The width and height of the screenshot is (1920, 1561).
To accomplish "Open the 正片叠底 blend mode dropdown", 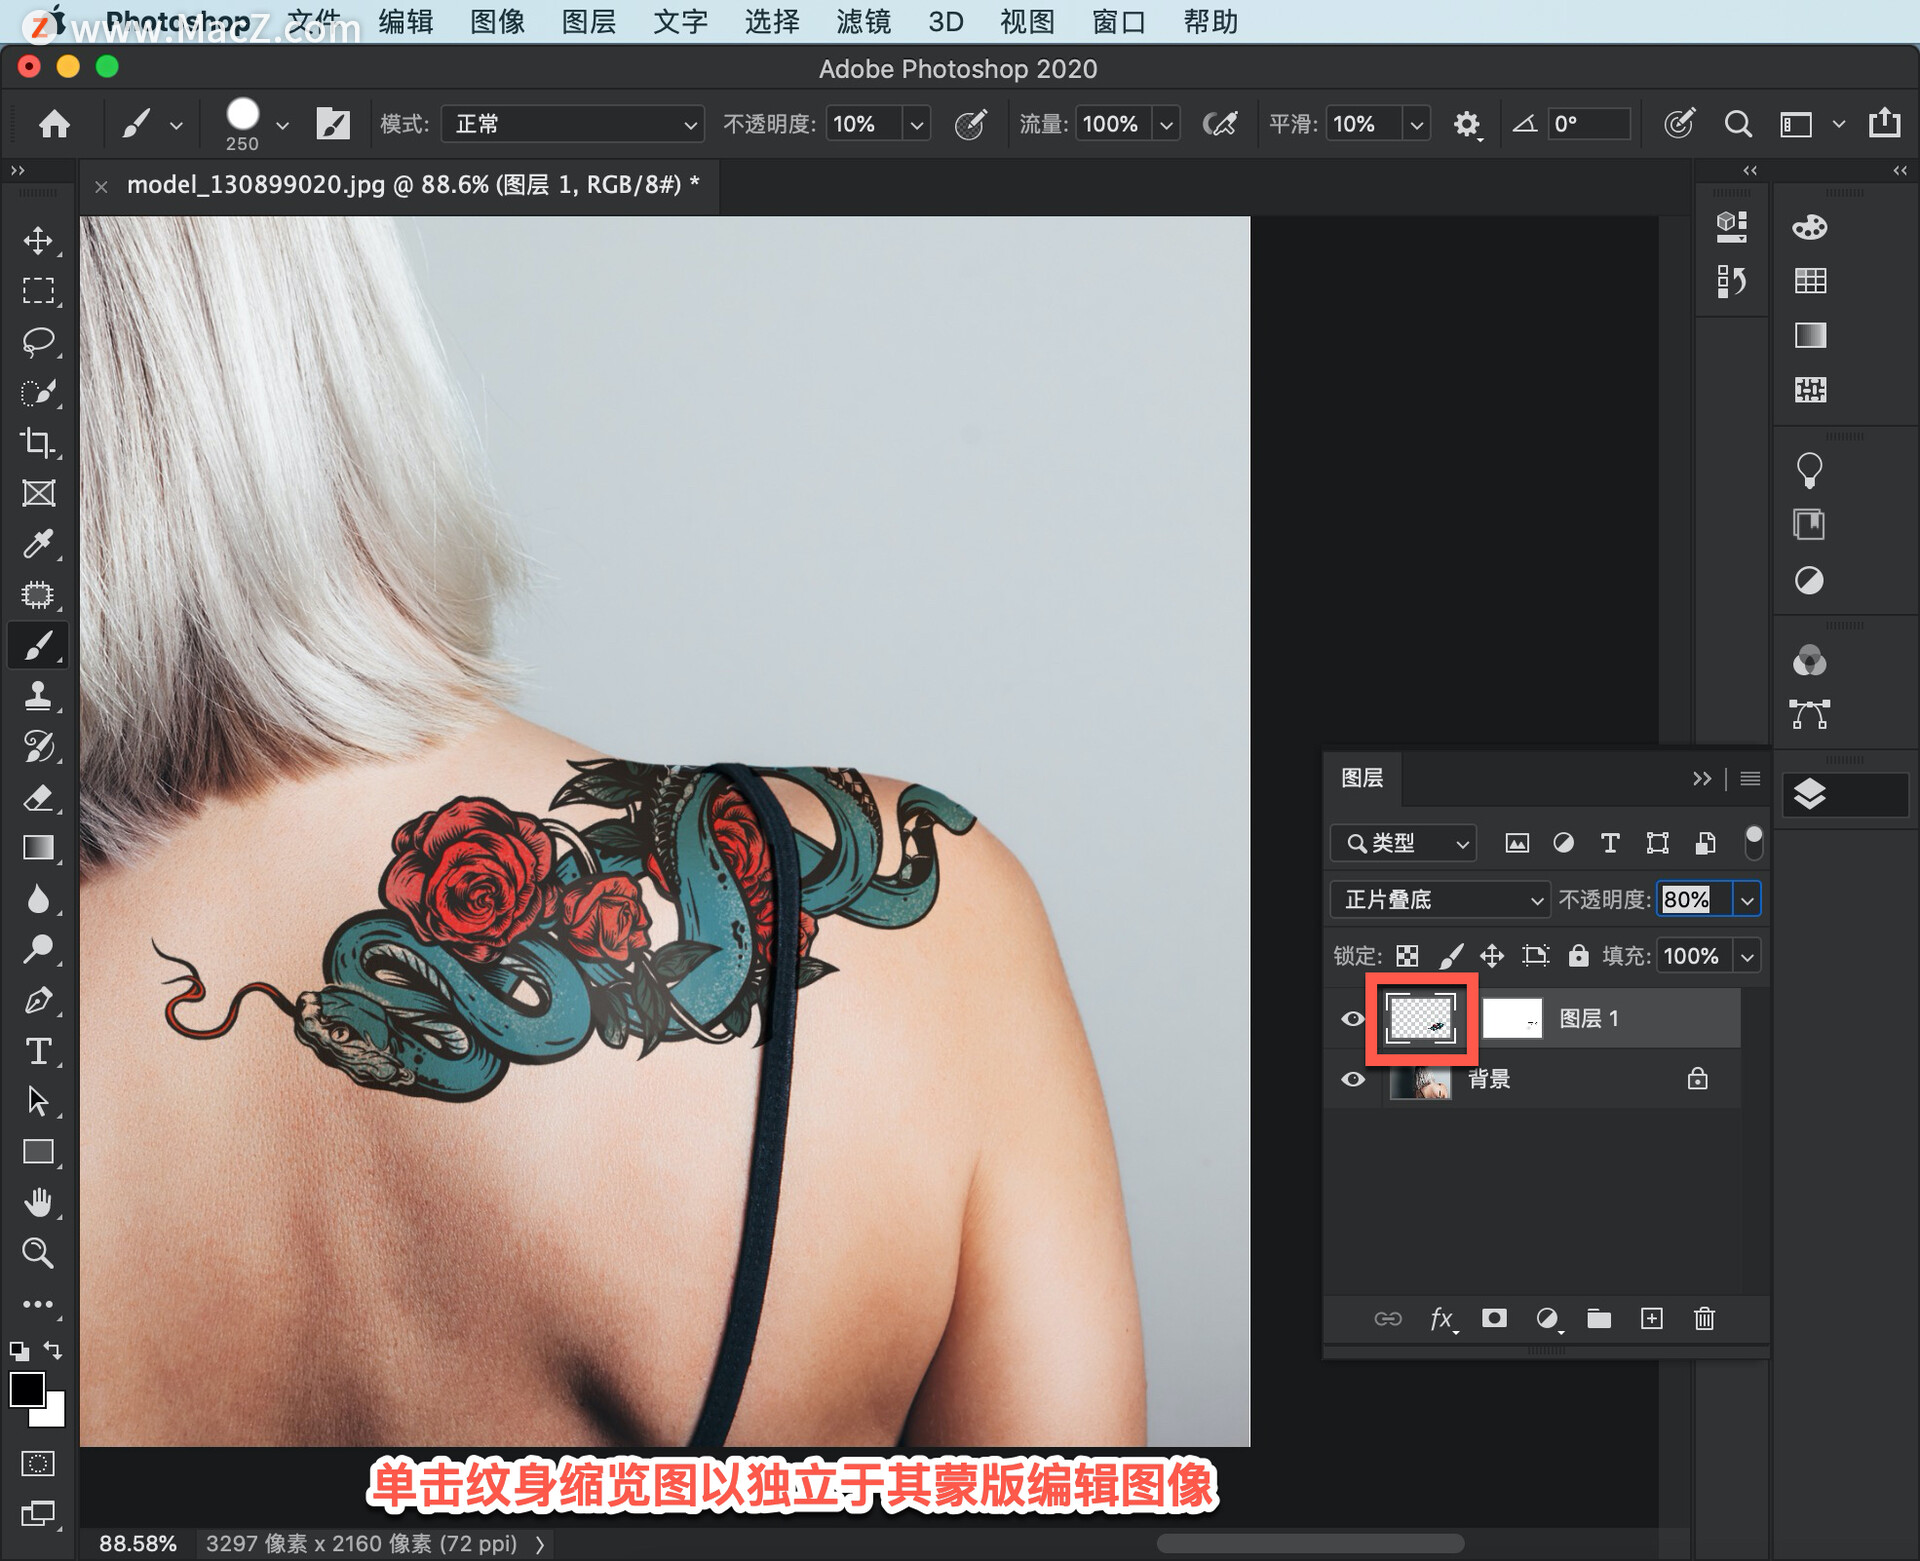I will [x=1439, y=900].
